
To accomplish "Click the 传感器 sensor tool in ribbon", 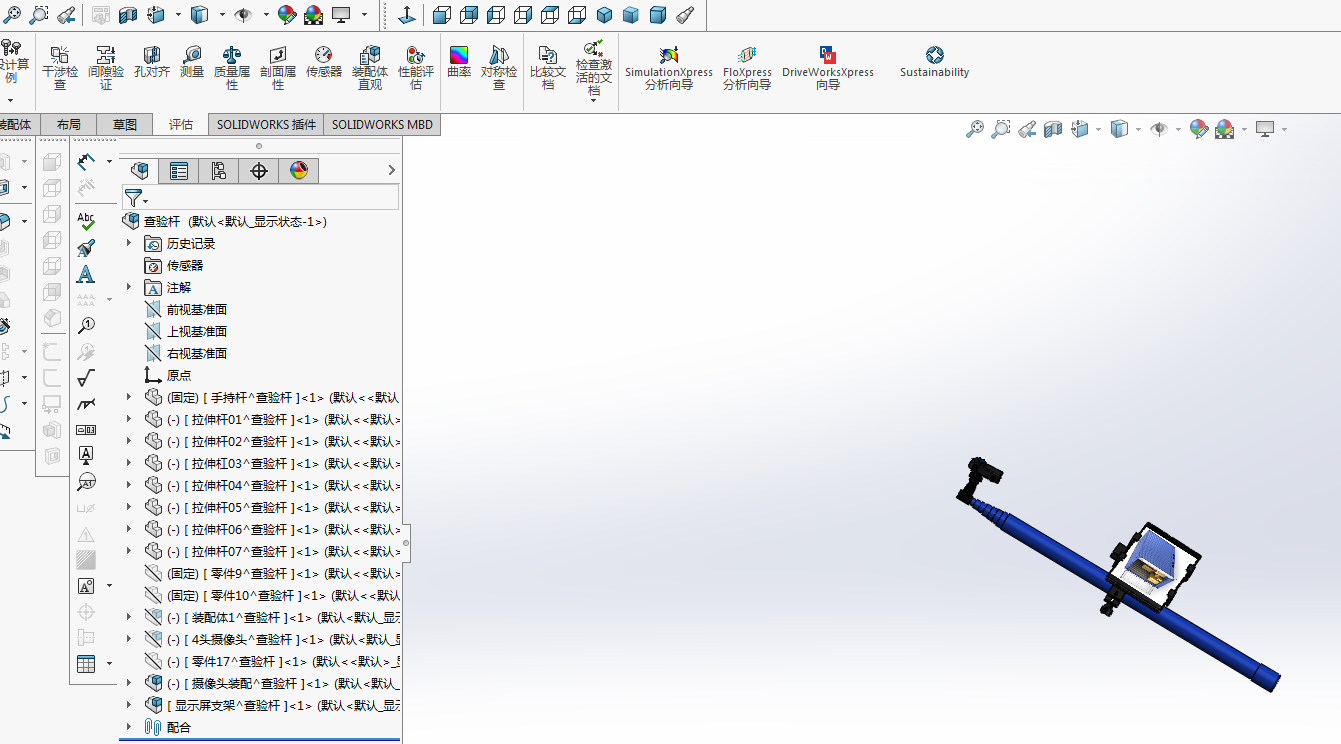I will click(324, 62).
